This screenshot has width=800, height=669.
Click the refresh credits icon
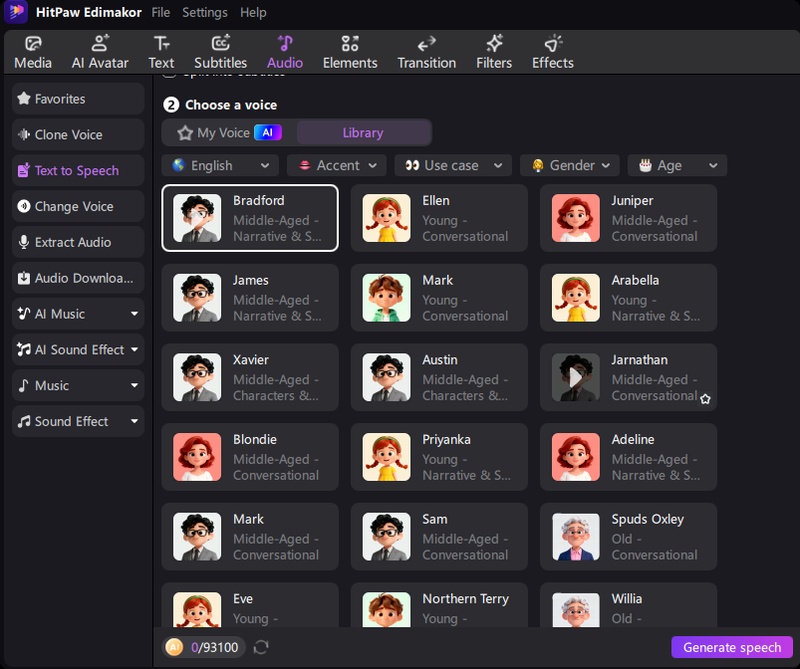261,647
